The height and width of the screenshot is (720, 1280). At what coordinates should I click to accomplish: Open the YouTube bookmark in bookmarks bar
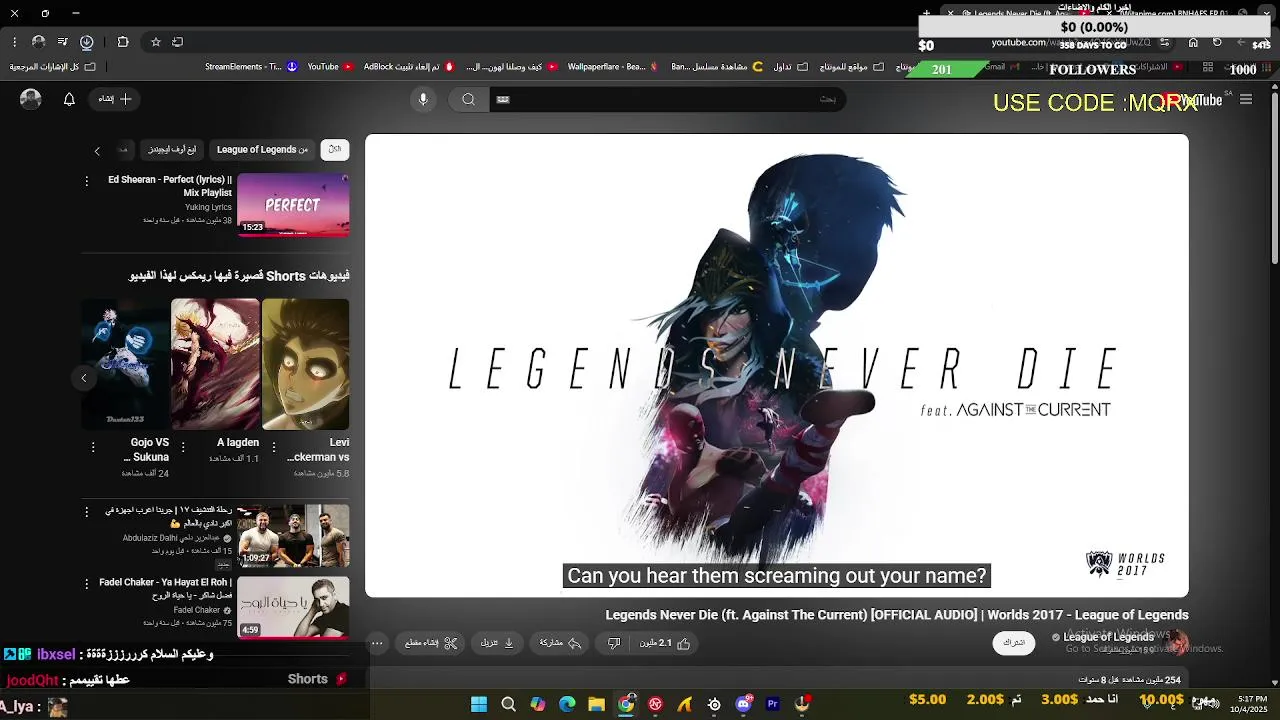[330, 67]
